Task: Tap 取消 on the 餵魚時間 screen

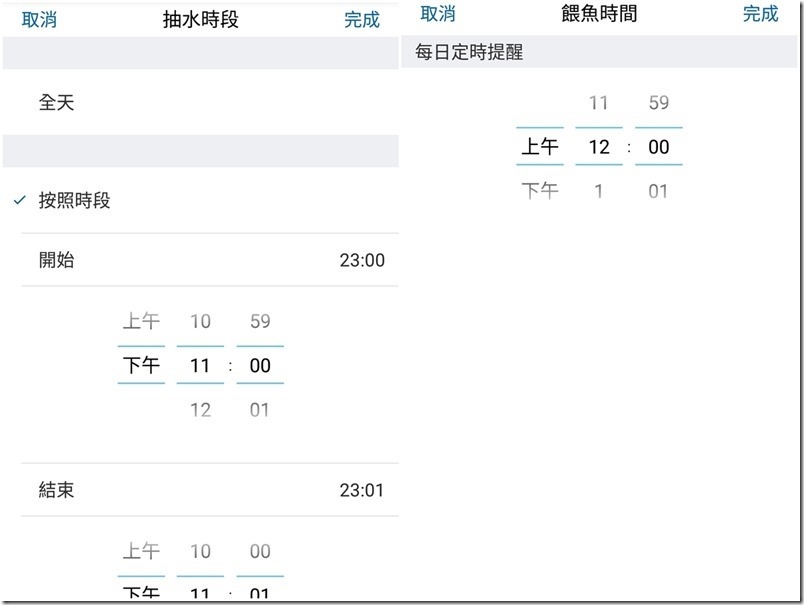Action: click(438, 14)
